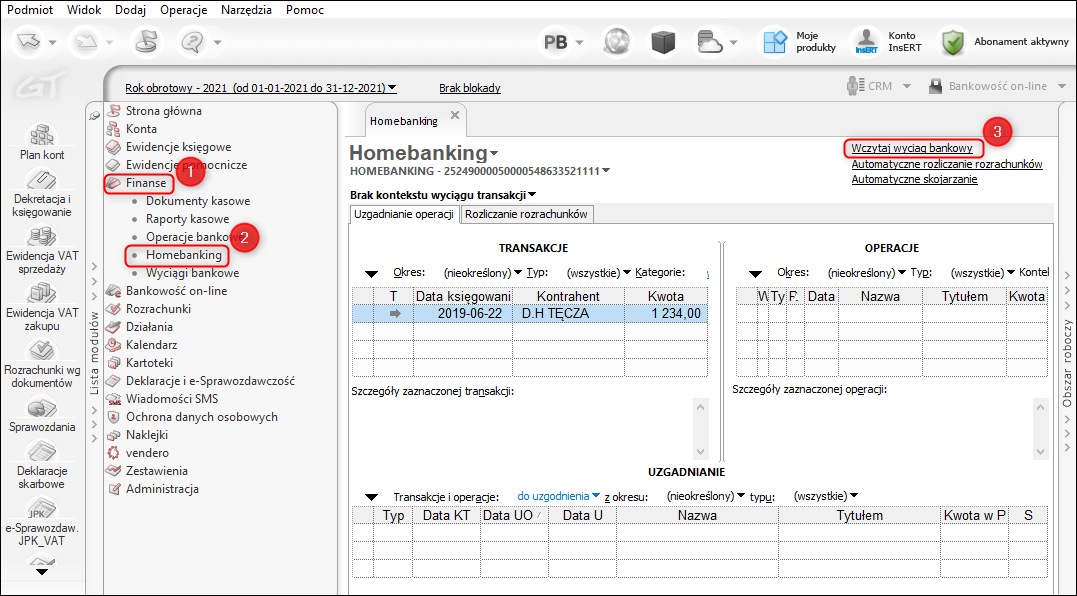Open the Pomoc menu

coord(305,10)
